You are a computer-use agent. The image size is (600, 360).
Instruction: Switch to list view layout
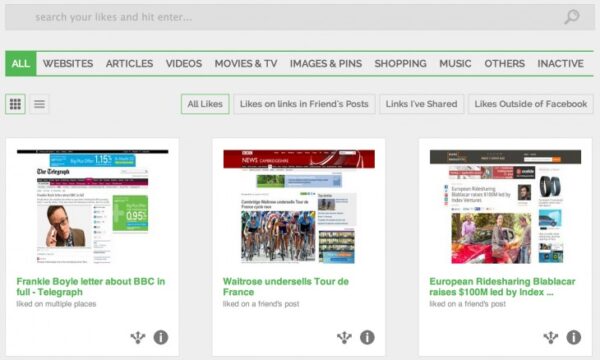(x=39, y=104)
